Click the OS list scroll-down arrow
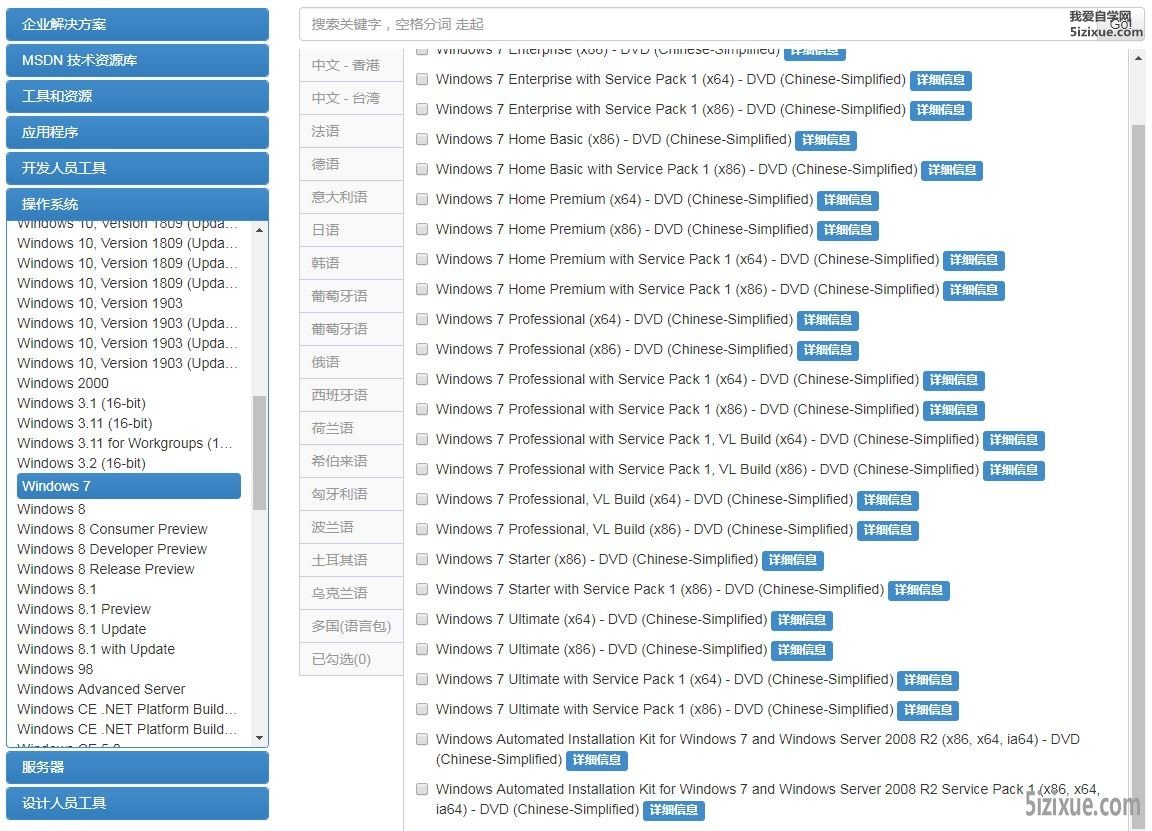 pyautogui.click(x=259, y=738)
